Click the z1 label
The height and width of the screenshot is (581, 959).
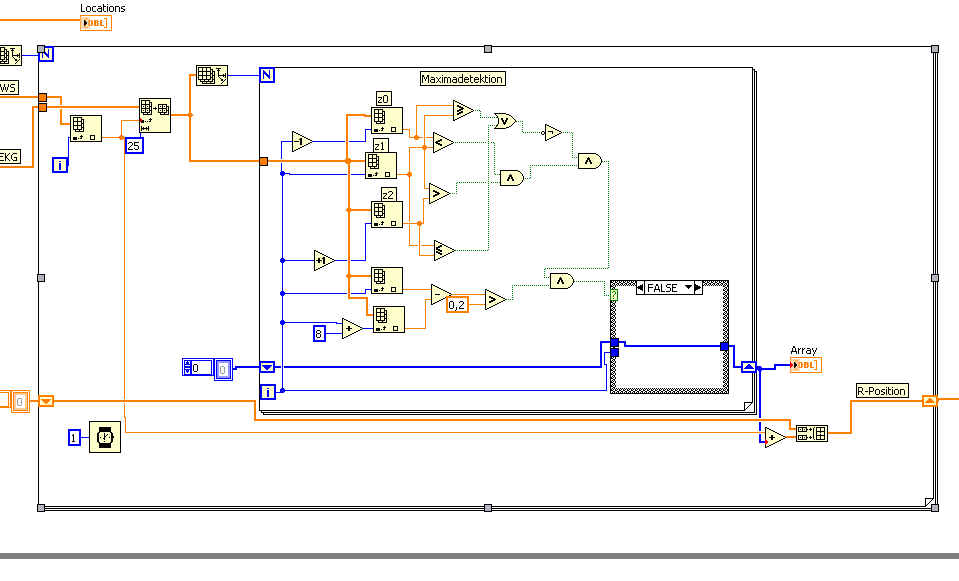380,146
